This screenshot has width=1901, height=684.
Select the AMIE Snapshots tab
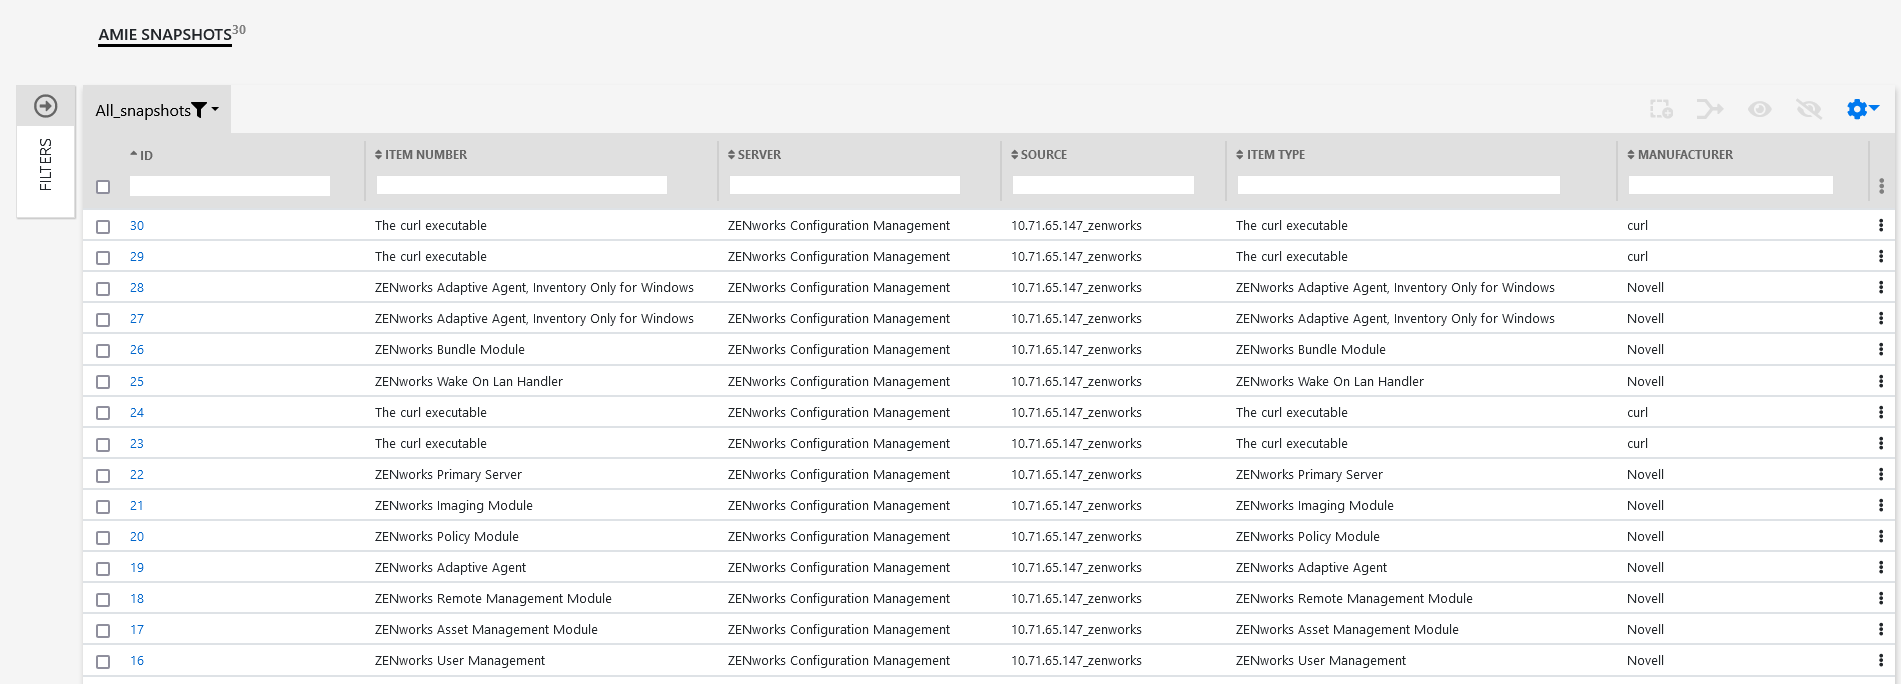[165, 35]
